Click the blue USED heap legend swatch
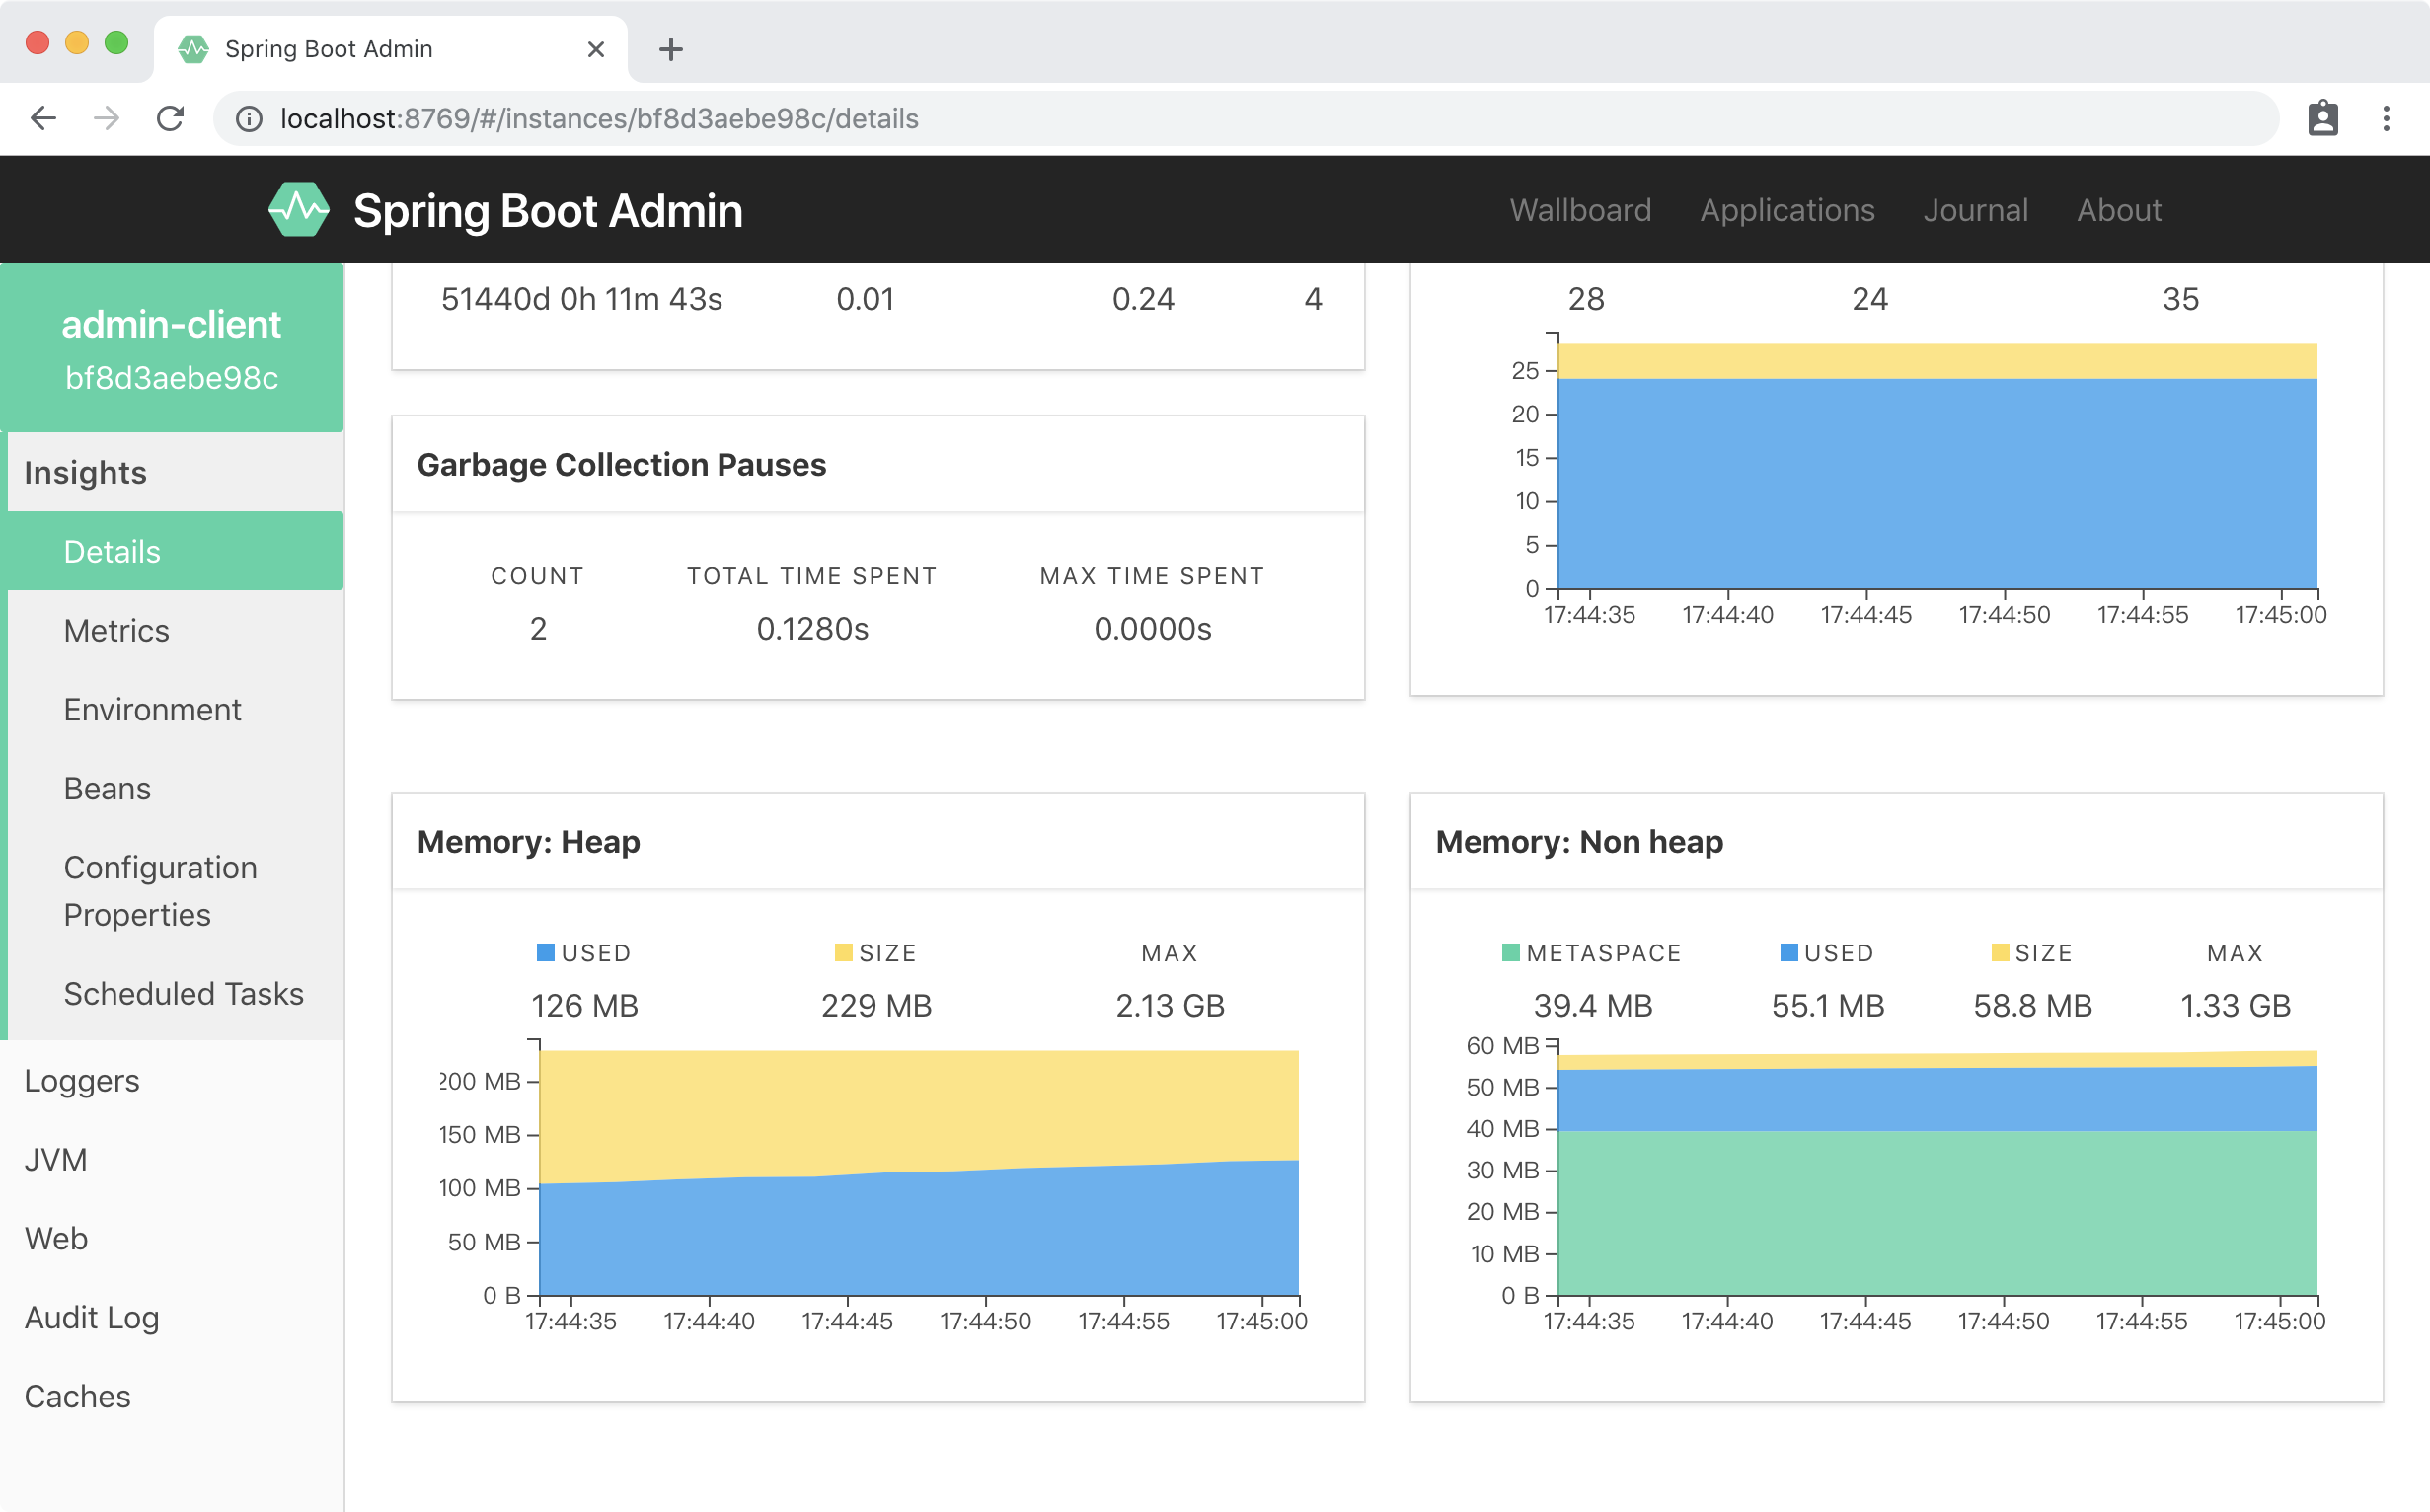This screenshot has width=2430, height=1512. (x=546, y=953)
